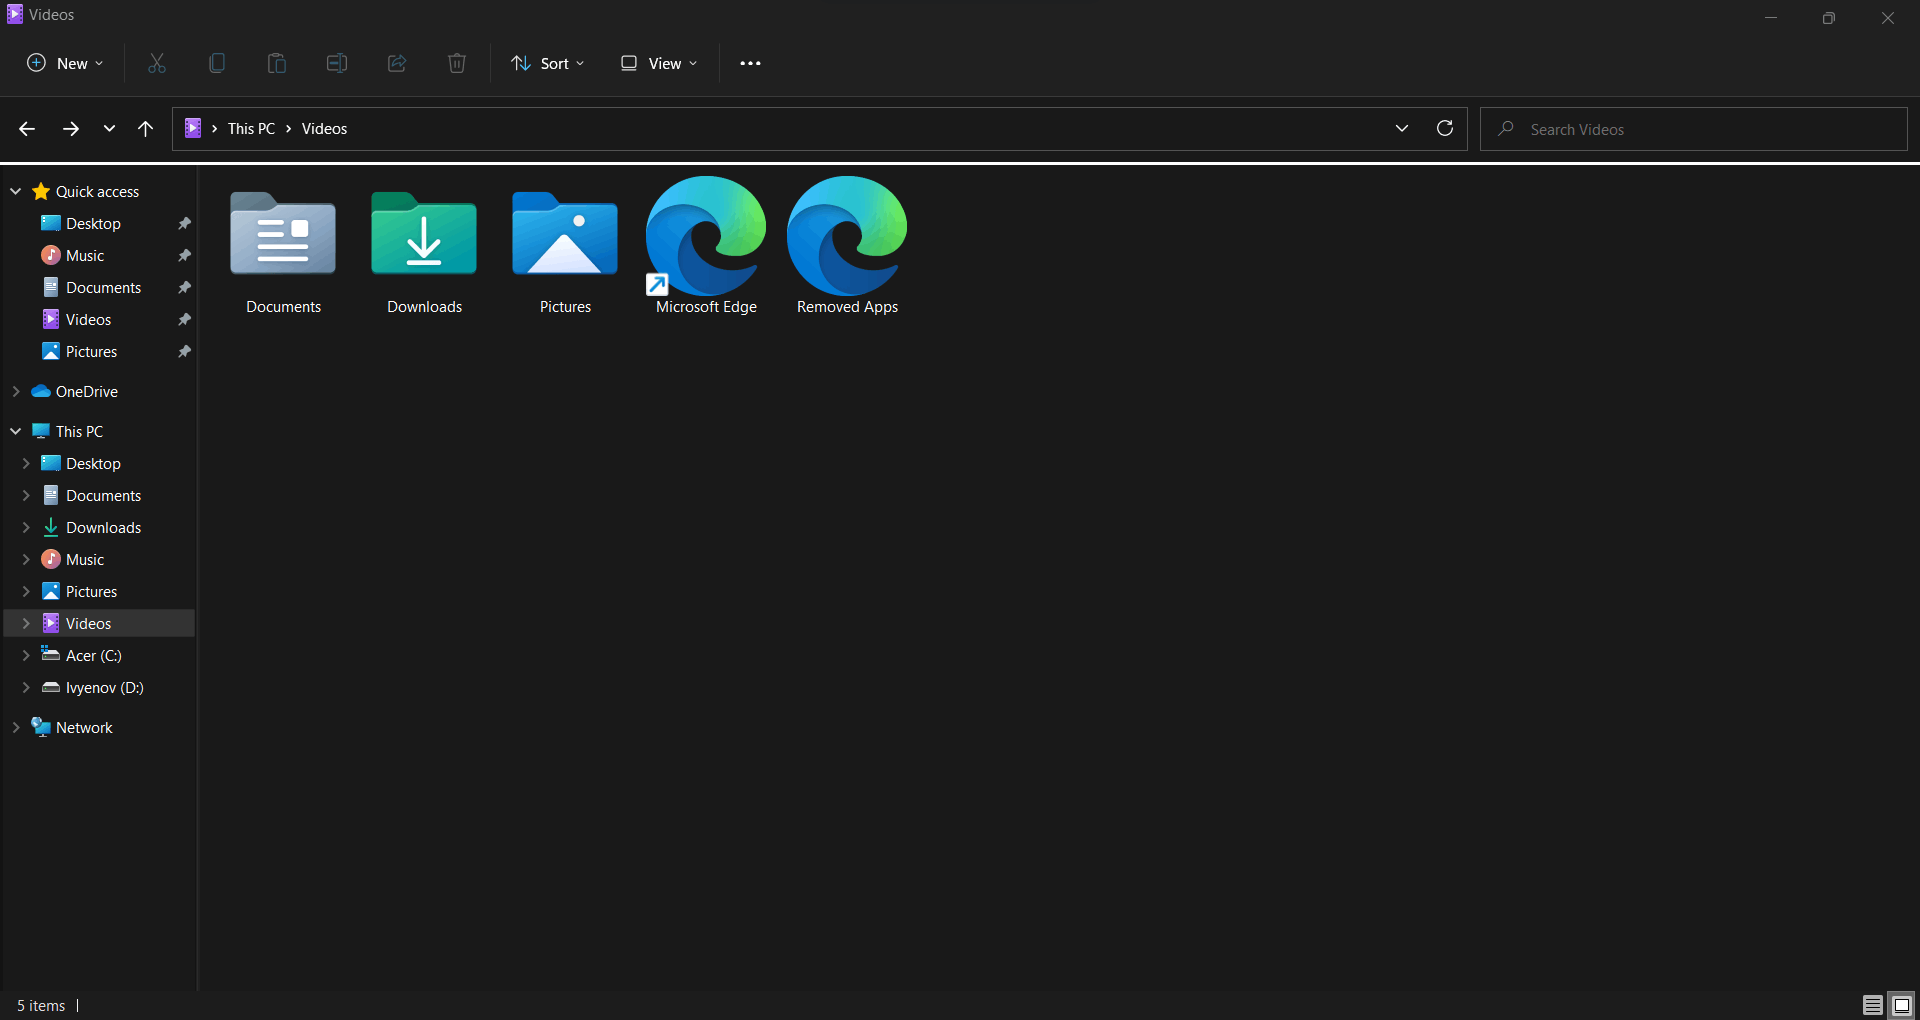This screenshot has width=1920, height=1020.
Task: Open Pictures in Quick access
Action: pos(91,352)
